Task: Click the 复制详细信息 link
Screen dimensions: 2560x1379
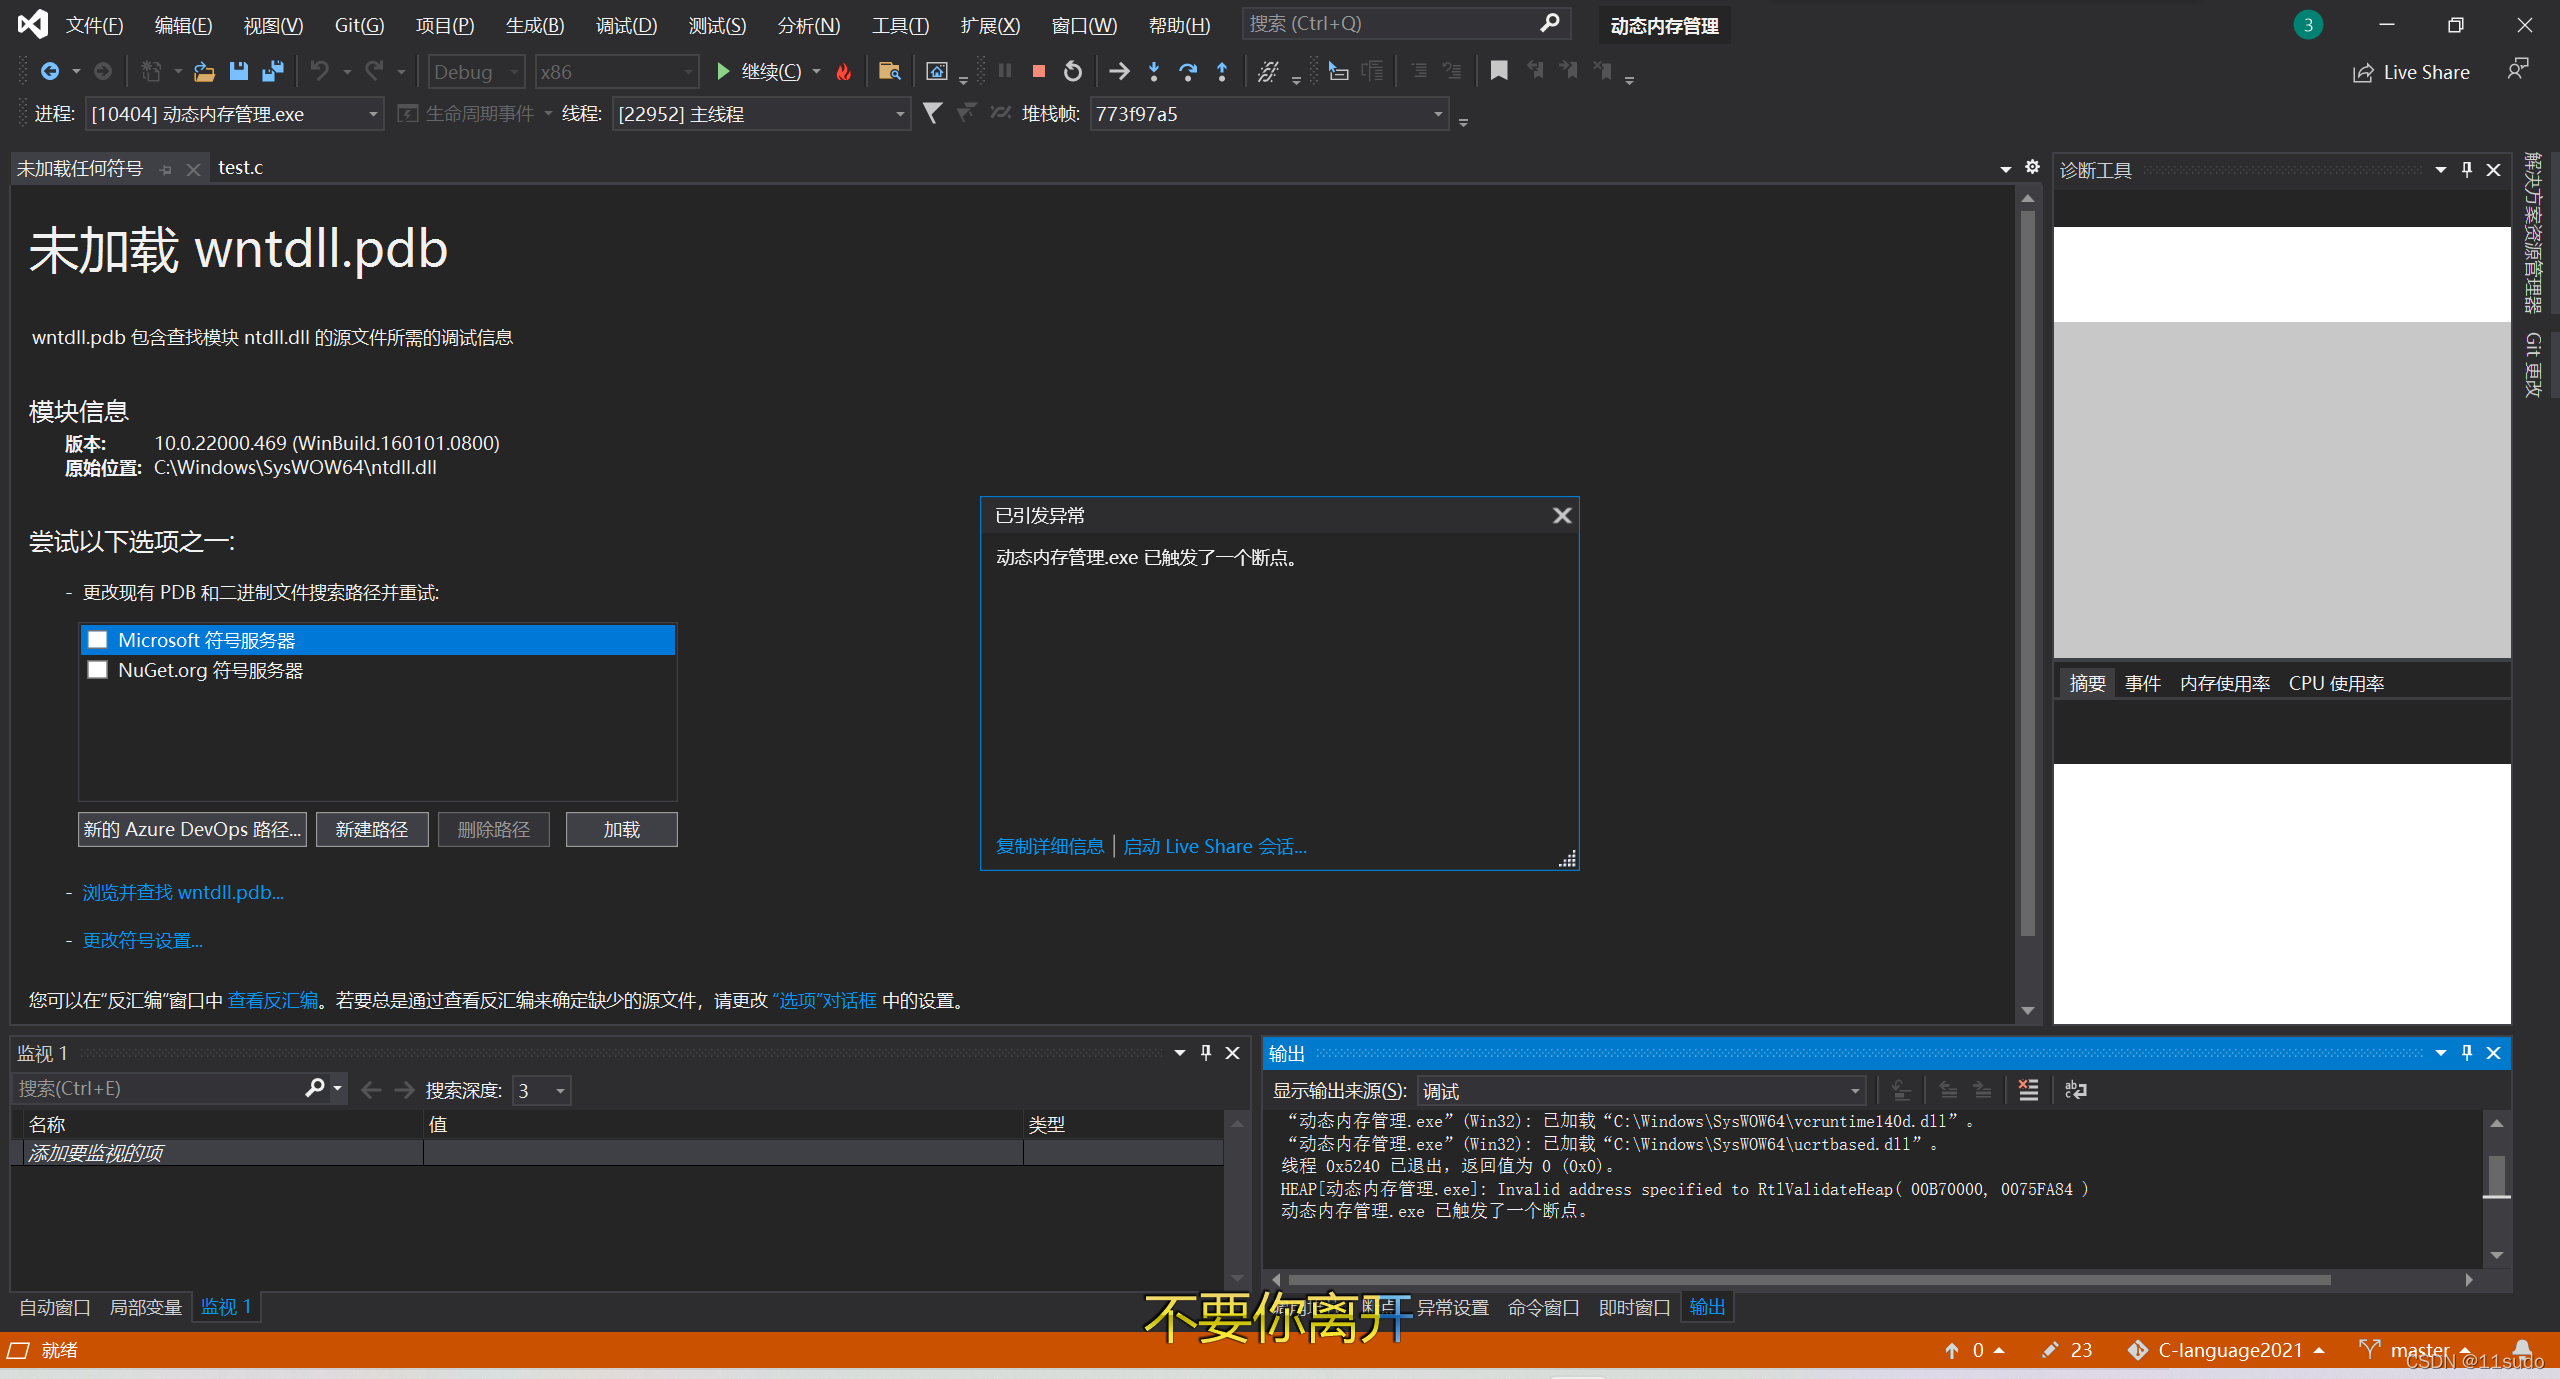Action: click(1049, 847)
